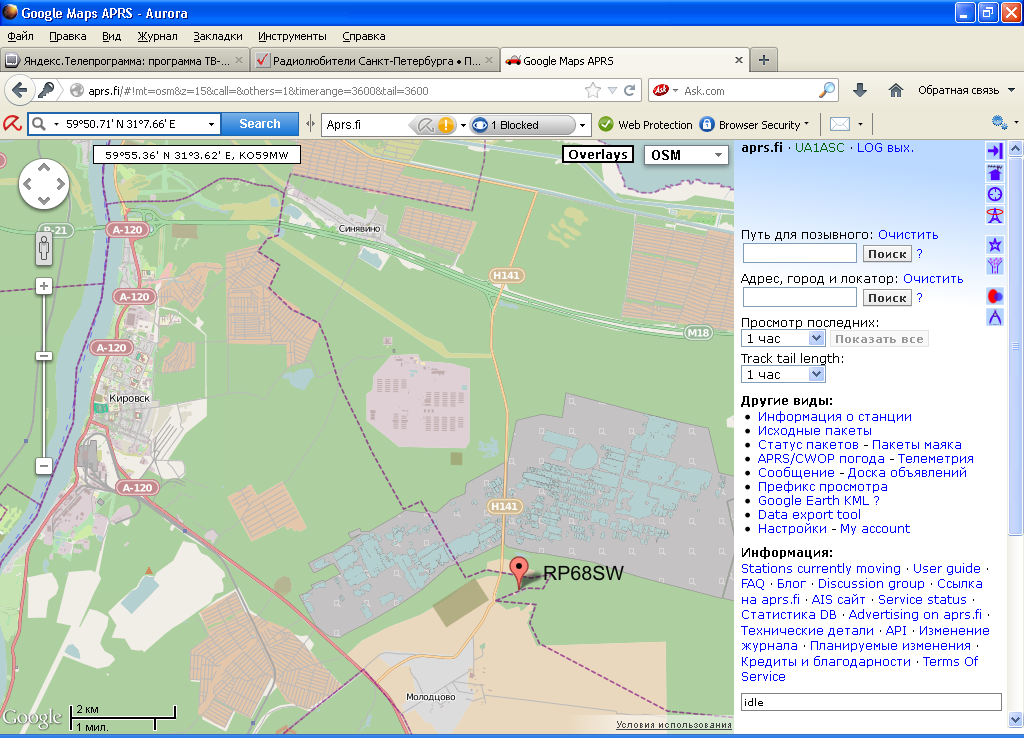Click the Поиск button for callsign path

(x=887, y=254)
